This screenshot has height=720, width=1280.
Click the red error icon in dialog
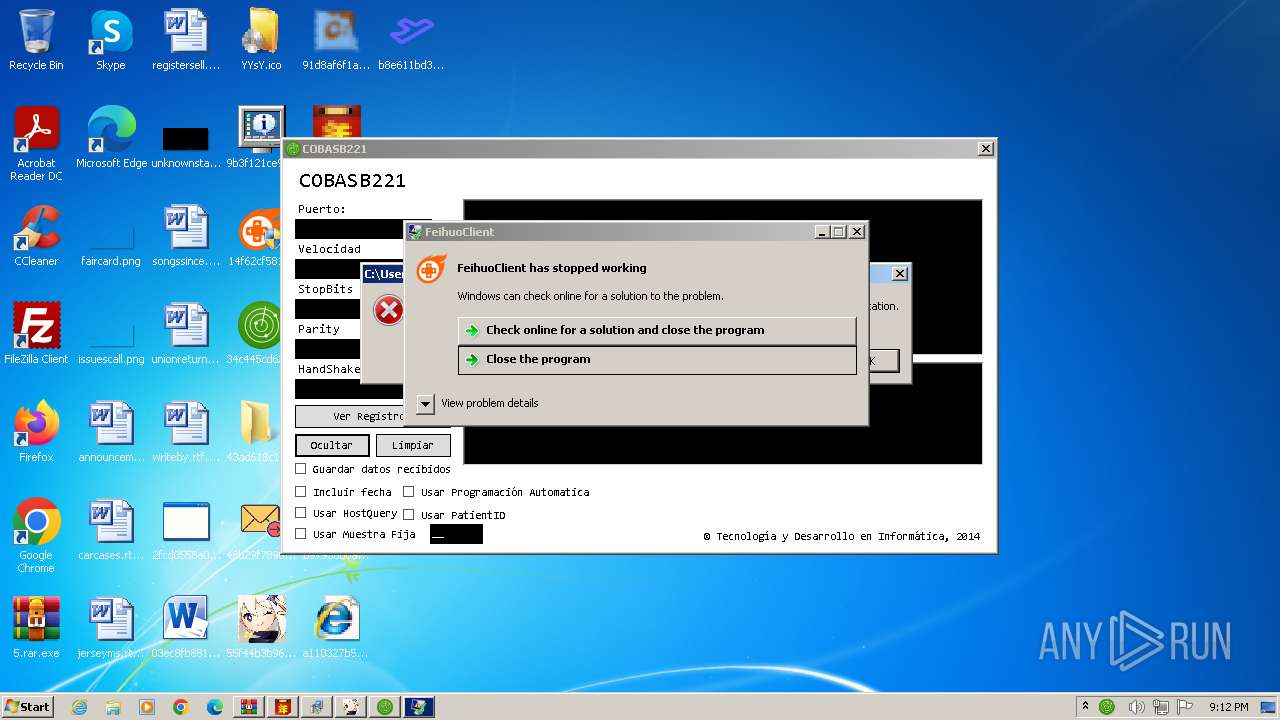point(388,310)
